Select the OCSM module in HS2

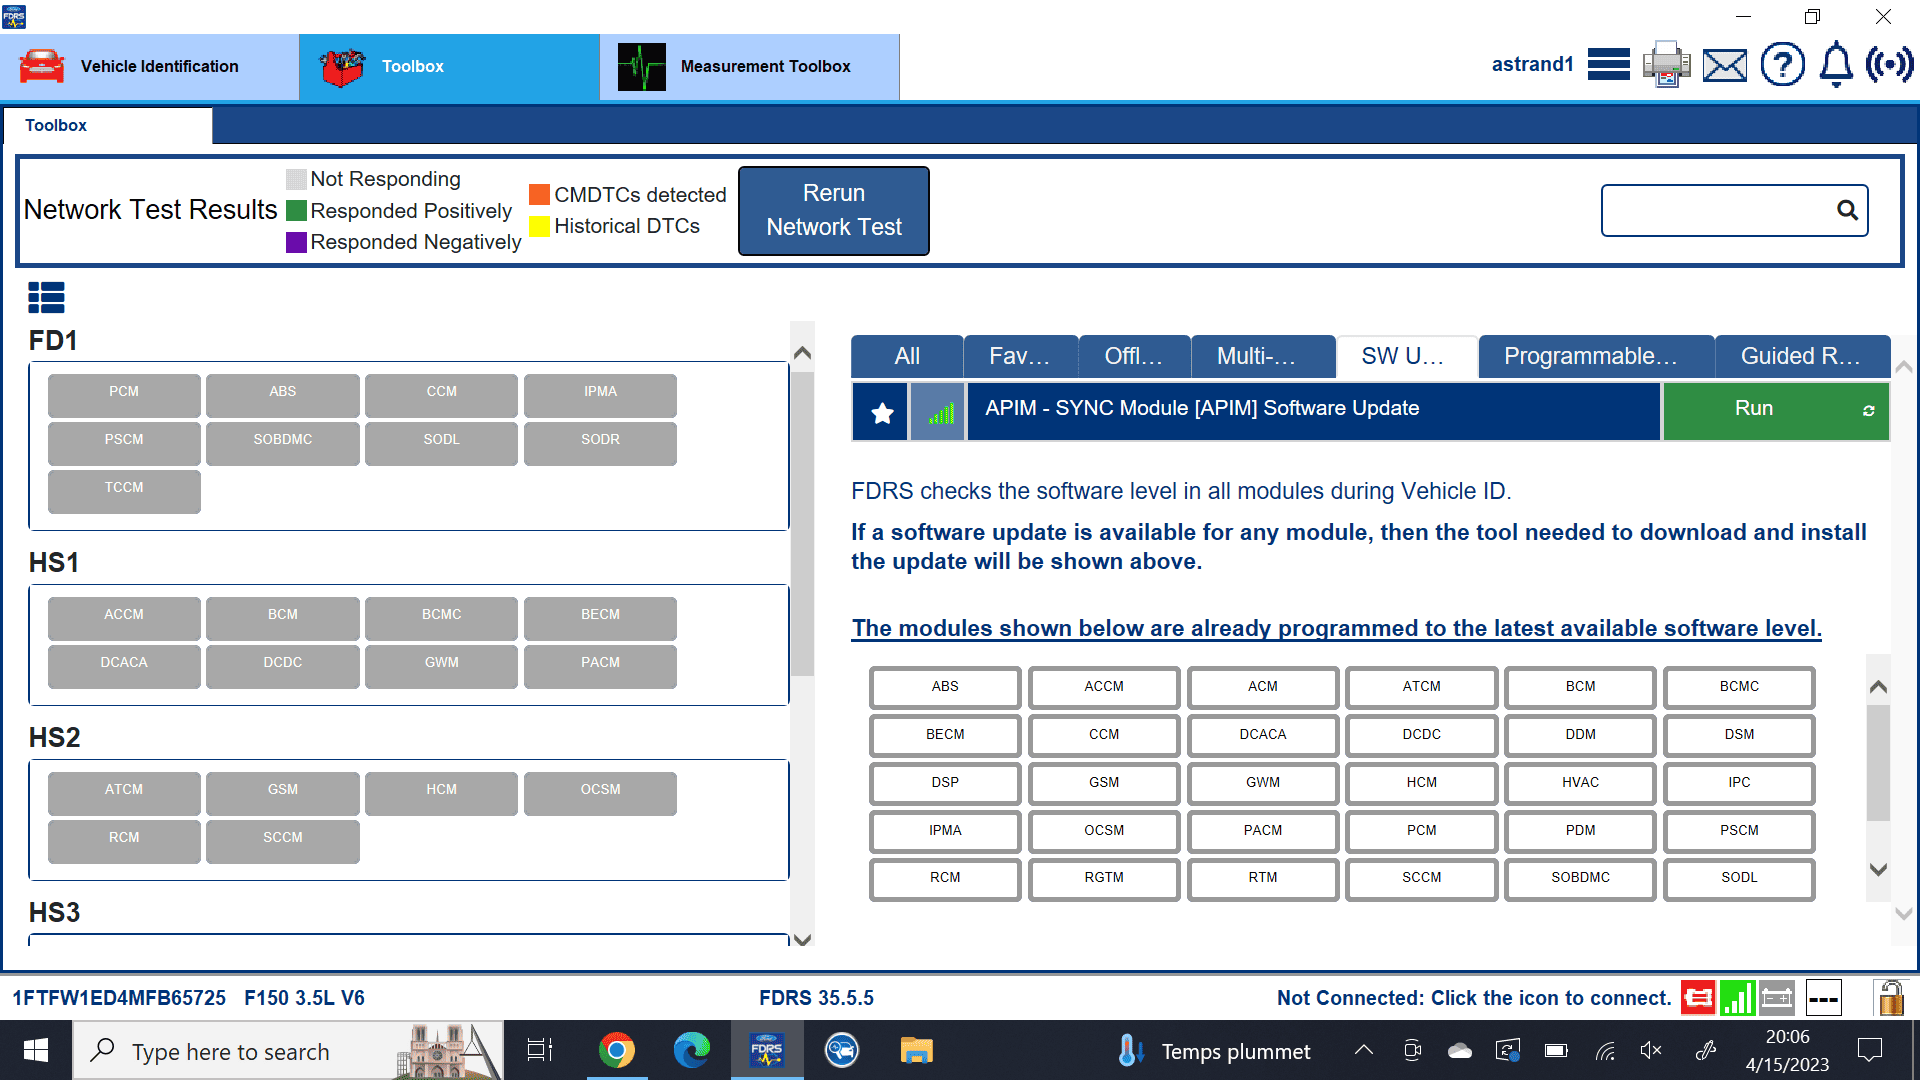601,793
